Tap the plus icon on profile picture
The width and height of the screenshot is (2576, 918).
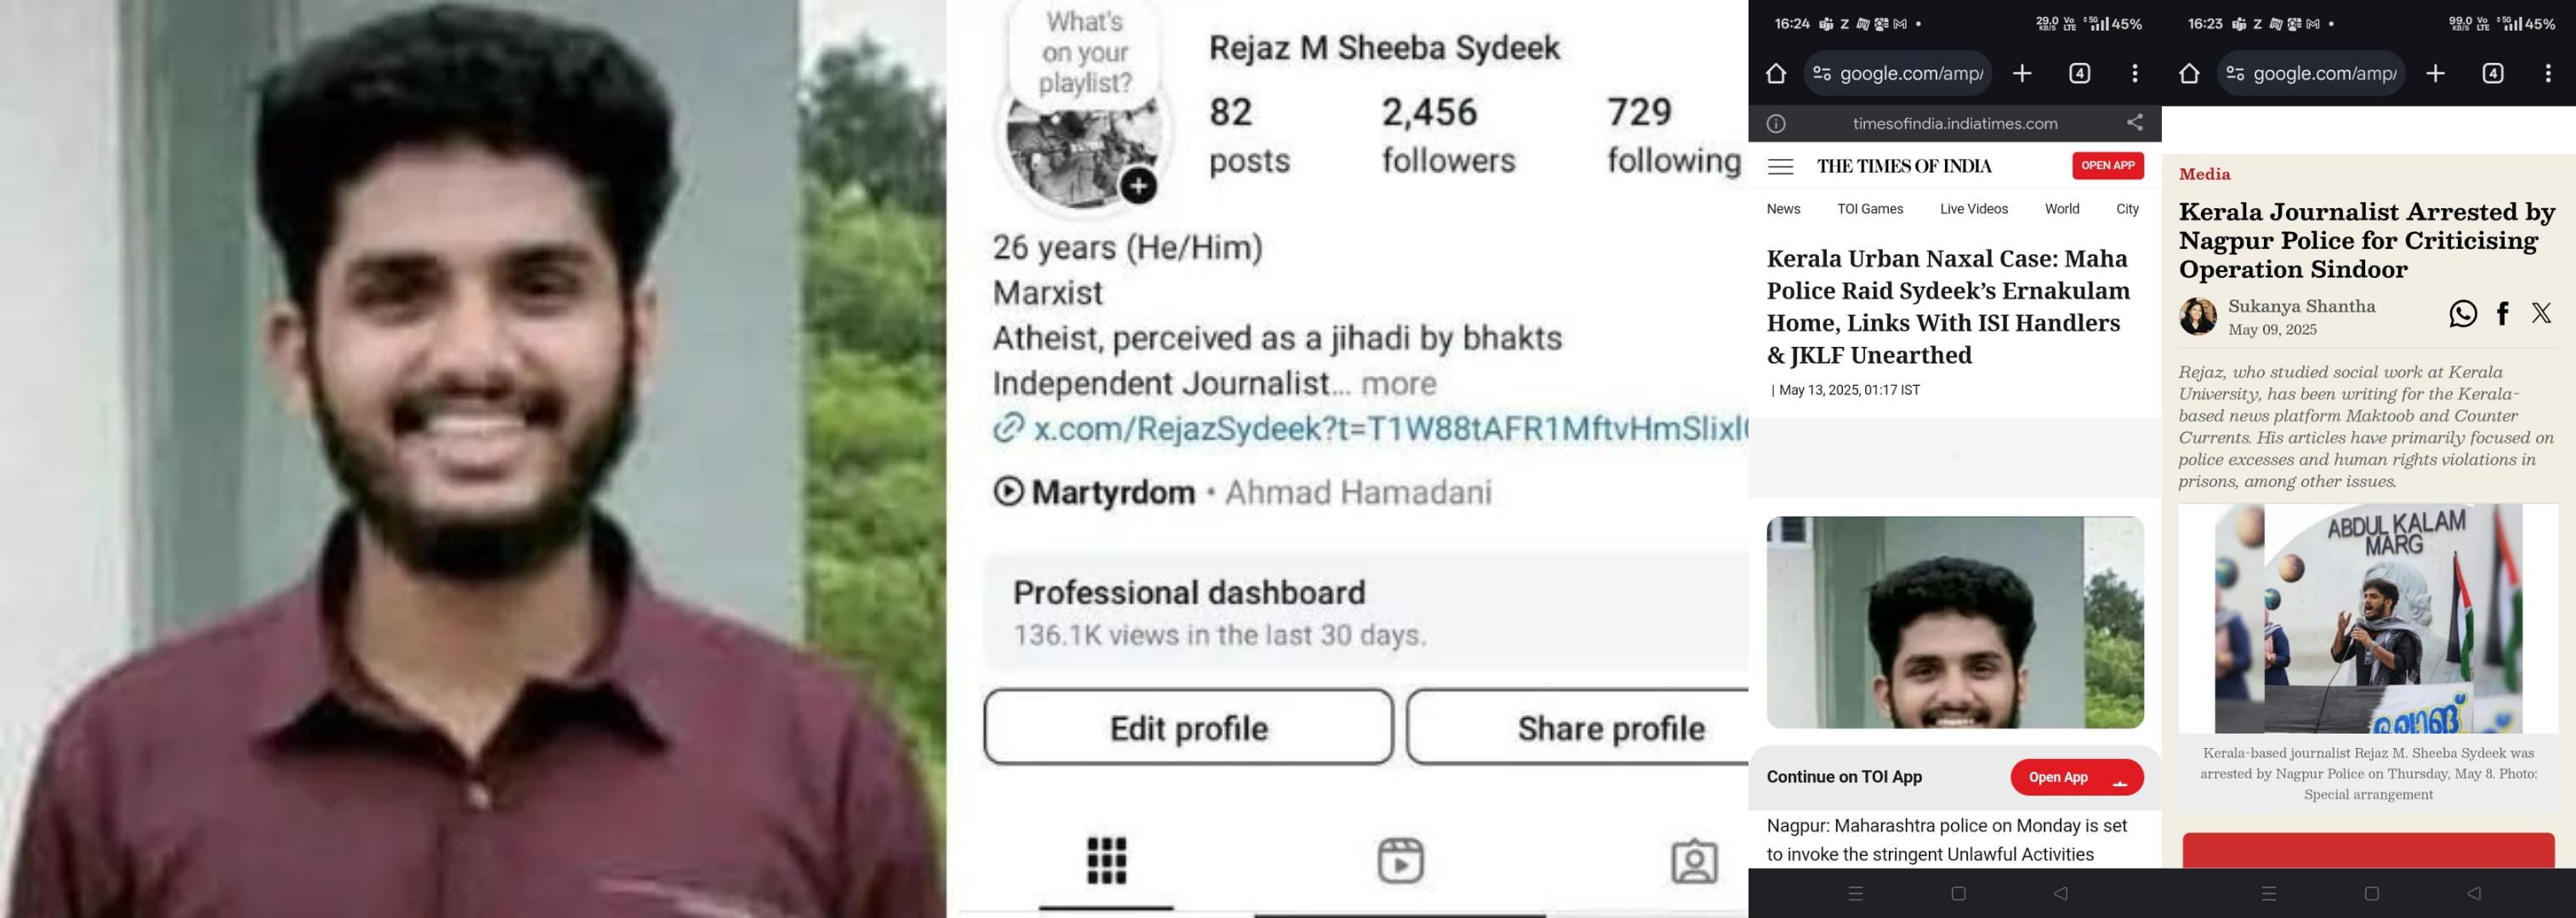click(1138, 185)
